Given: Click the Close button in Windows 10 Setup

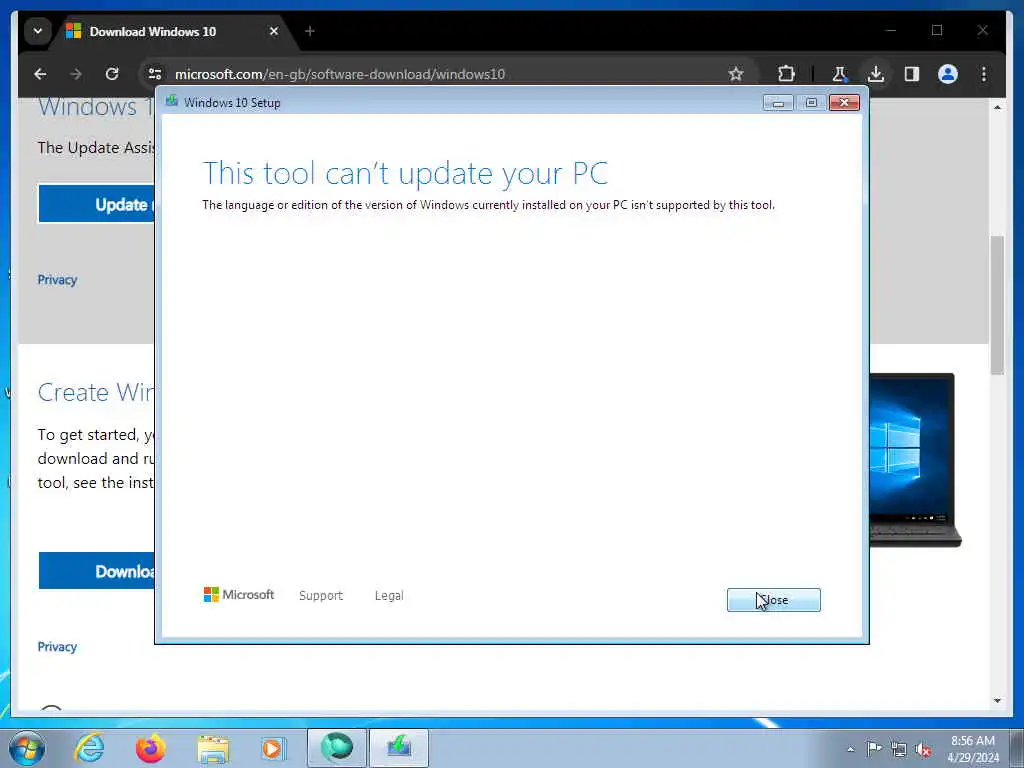Looking at the screenshot, I should pos(773,600).
